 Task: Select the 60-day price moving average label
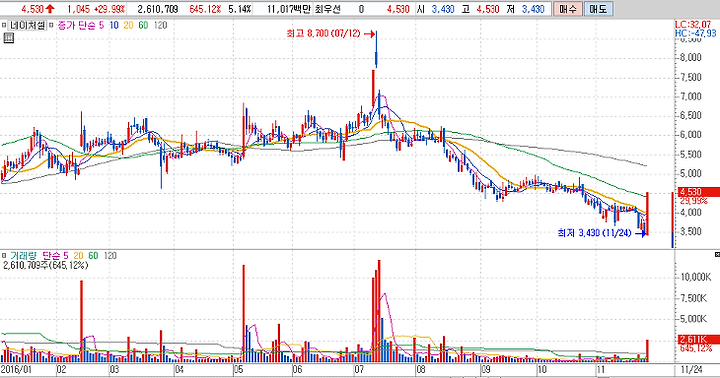pos(143,25)
